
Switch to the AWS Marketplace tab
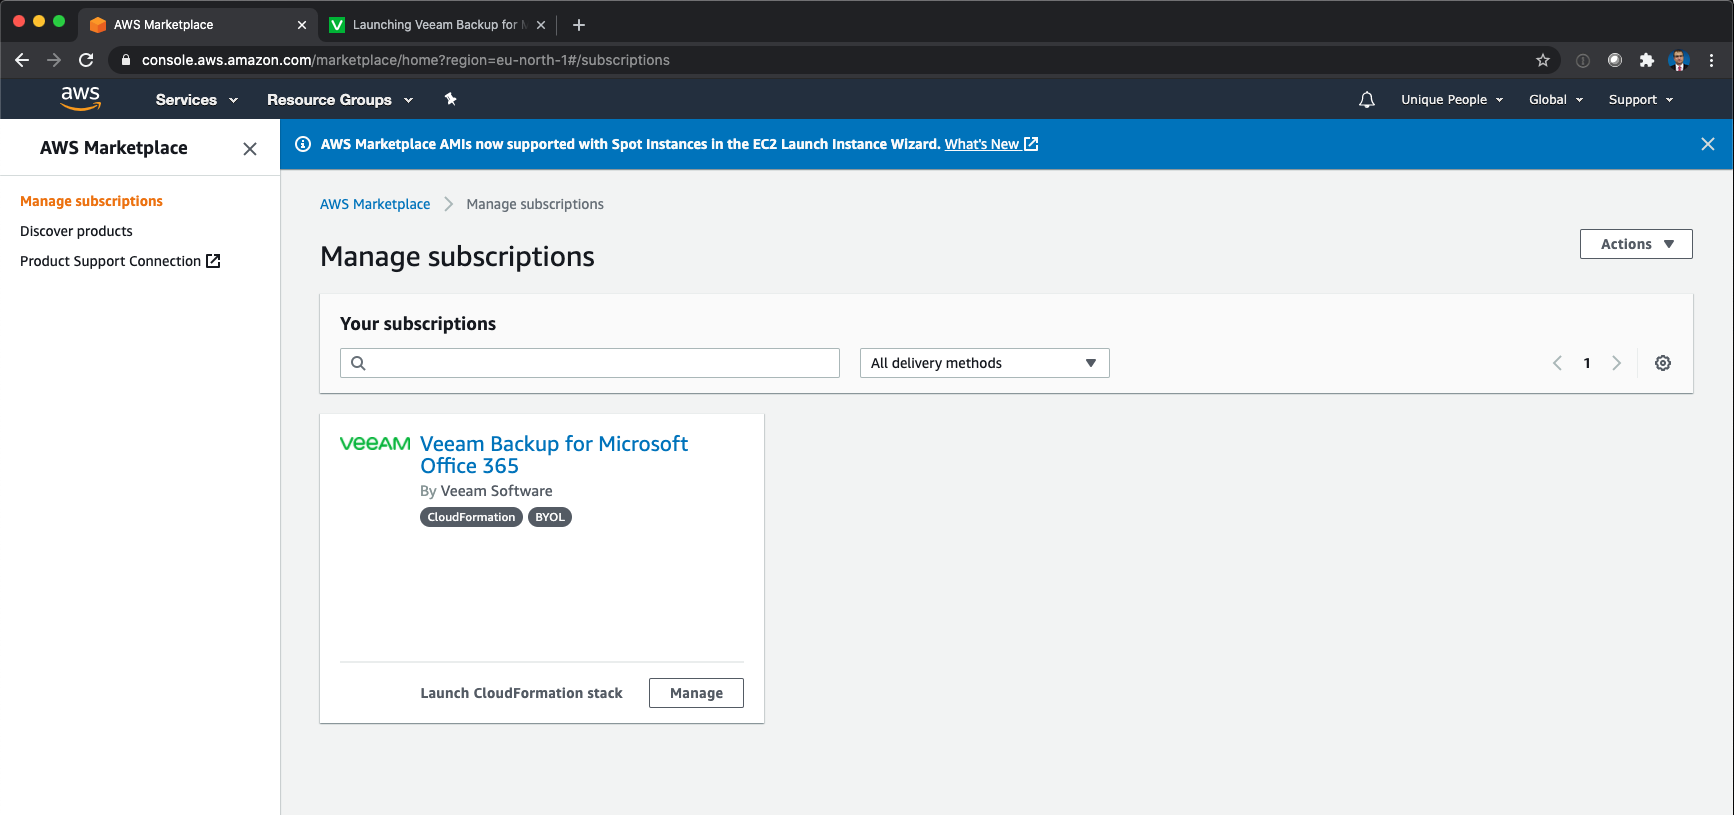(197, 25)
